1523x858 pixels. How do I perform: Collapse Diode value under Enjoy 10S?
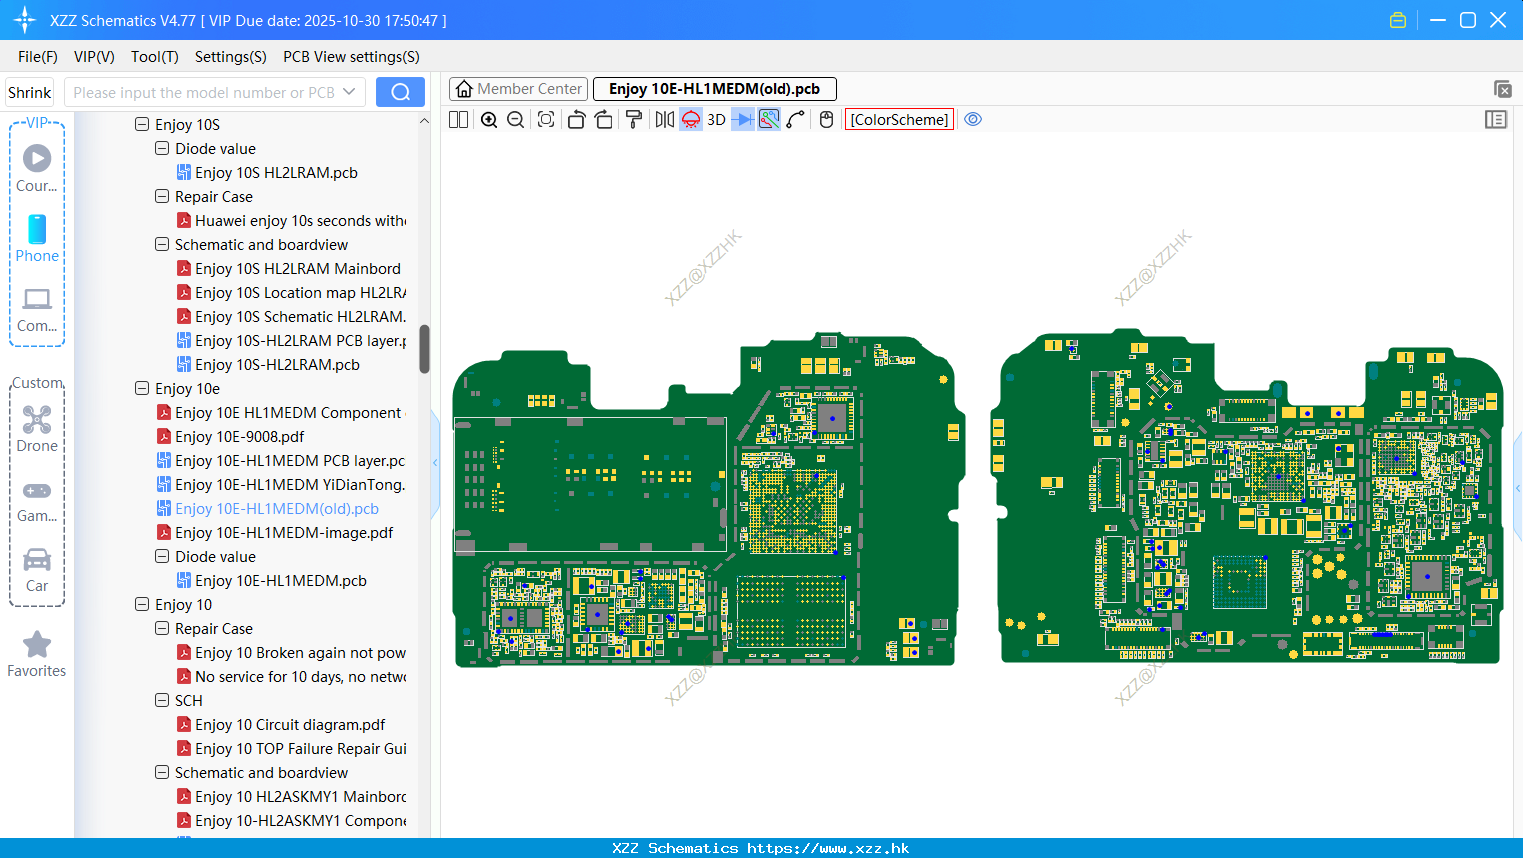[162, 148]
